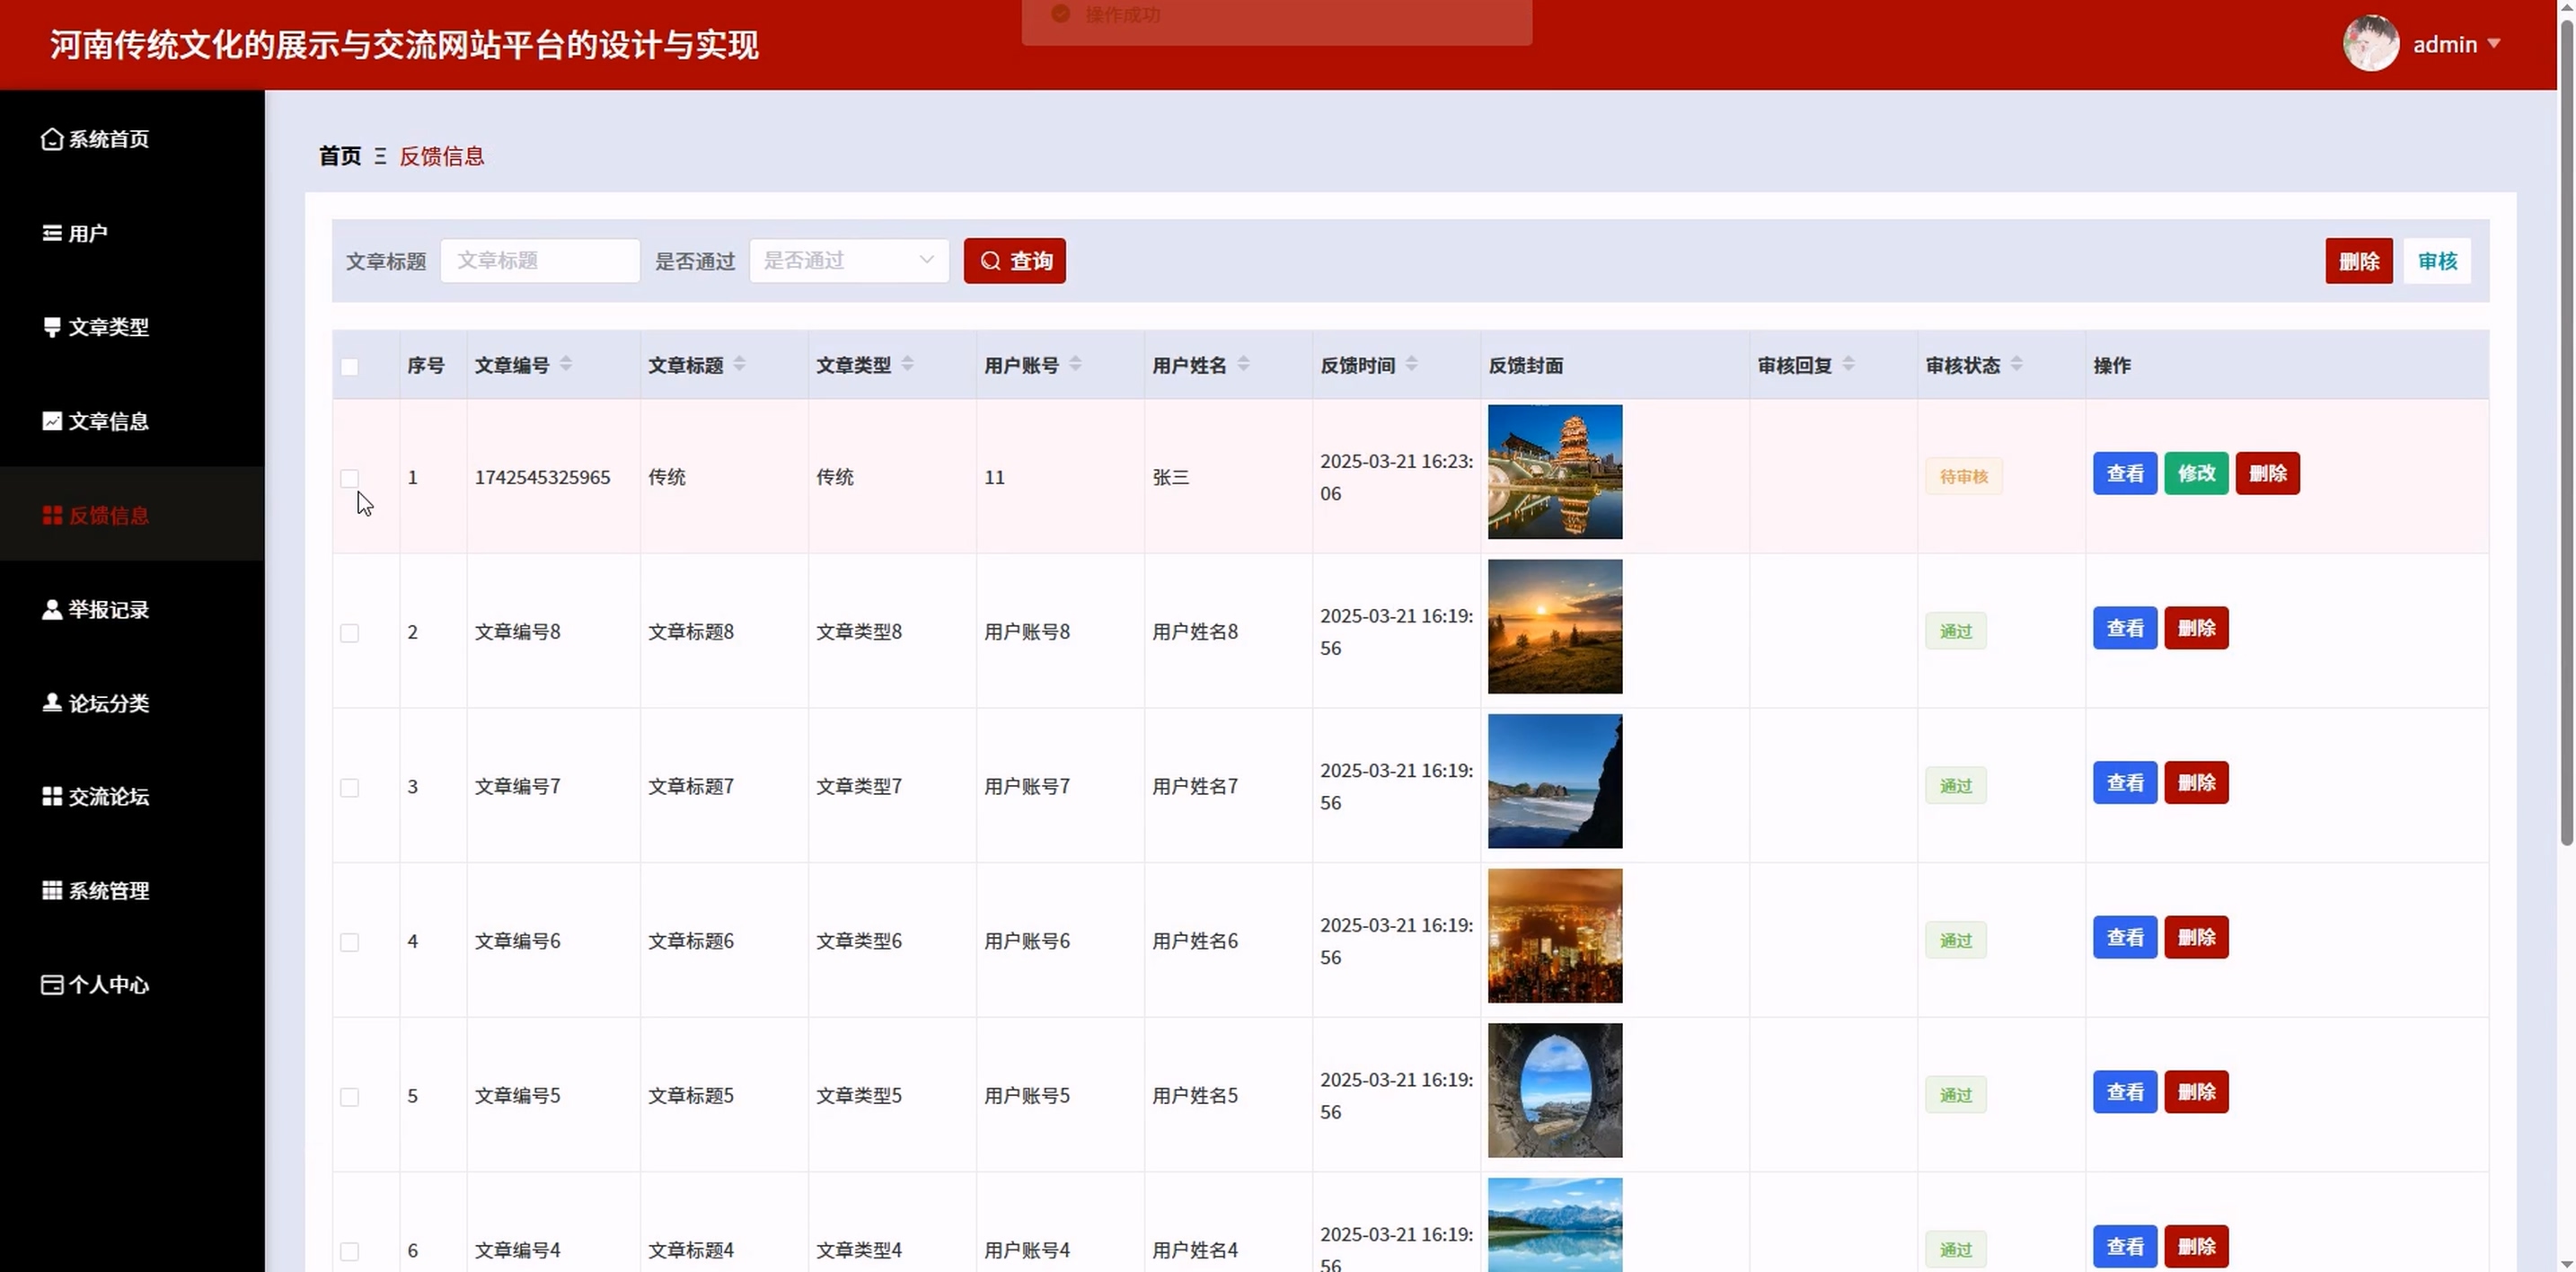
Task: Click the 文章类型 sidebar icon
Action: [52, 327]
